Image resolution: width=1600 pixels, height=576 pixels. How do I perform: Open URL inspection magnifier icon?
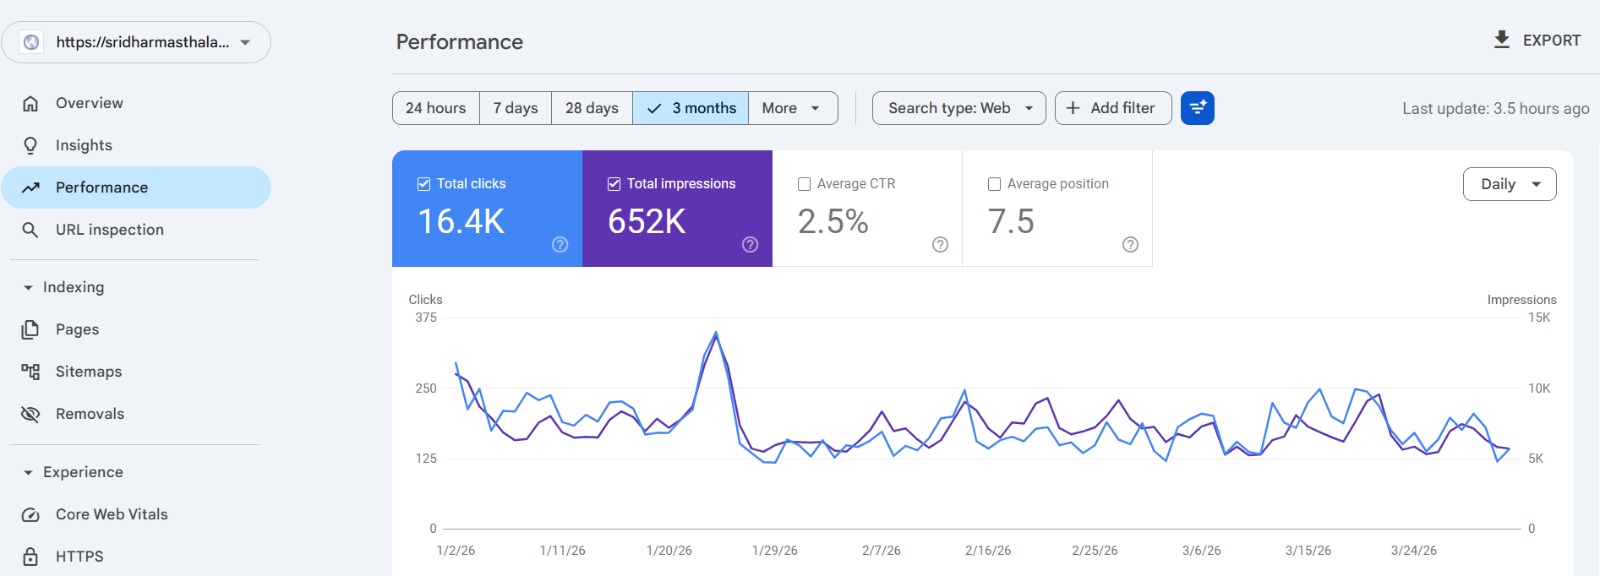click(x=31, y=230)
